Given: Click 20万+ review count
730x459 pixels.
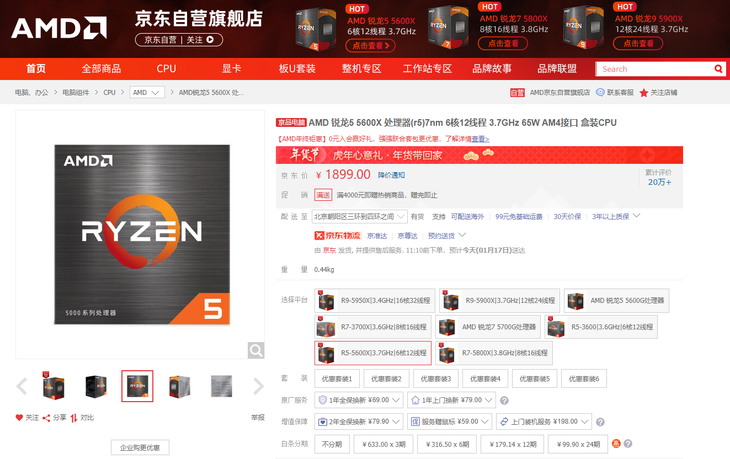Looking at the screenshot, I should coord(659,182).
